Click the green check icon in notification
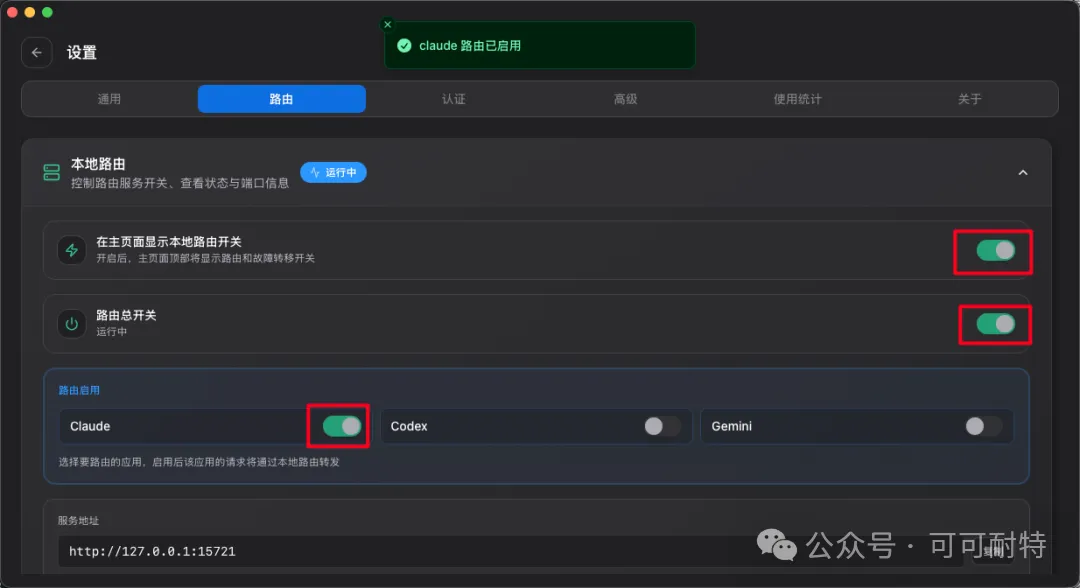The width and height of the screenshot is (1080, 588). coord(404,45)
